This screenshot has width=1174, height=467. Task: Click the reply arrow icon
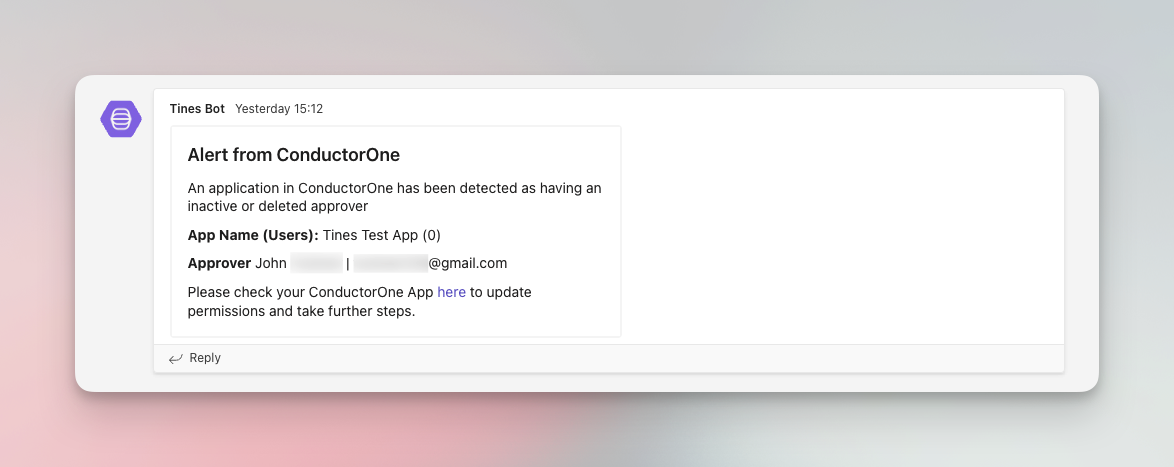point(176,358)
